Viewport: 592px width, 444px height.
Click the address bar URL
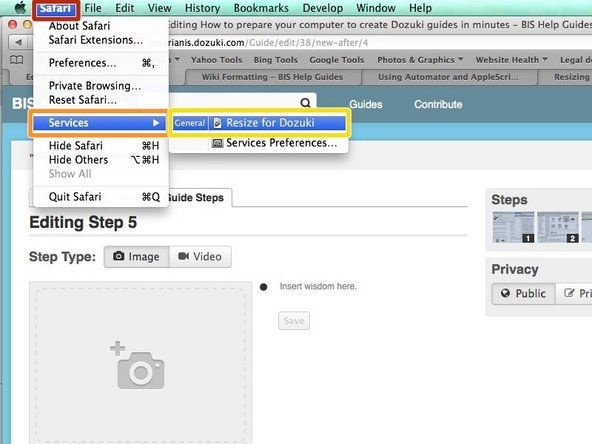point(268,43)
